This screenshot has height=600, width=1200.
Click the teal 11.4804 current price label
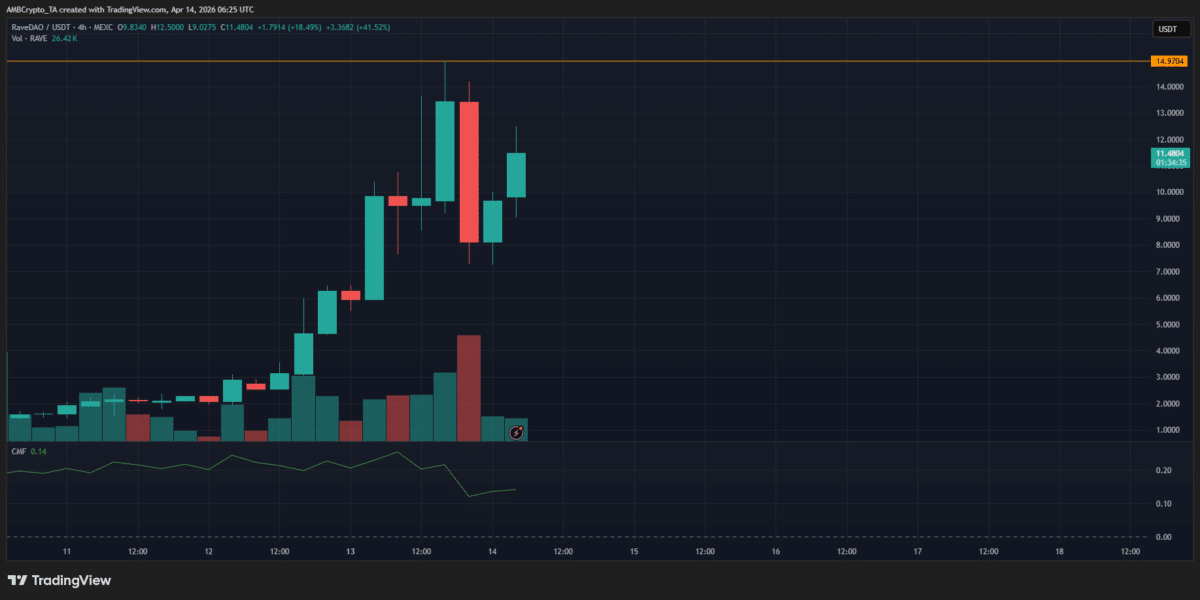[1170, 153]
